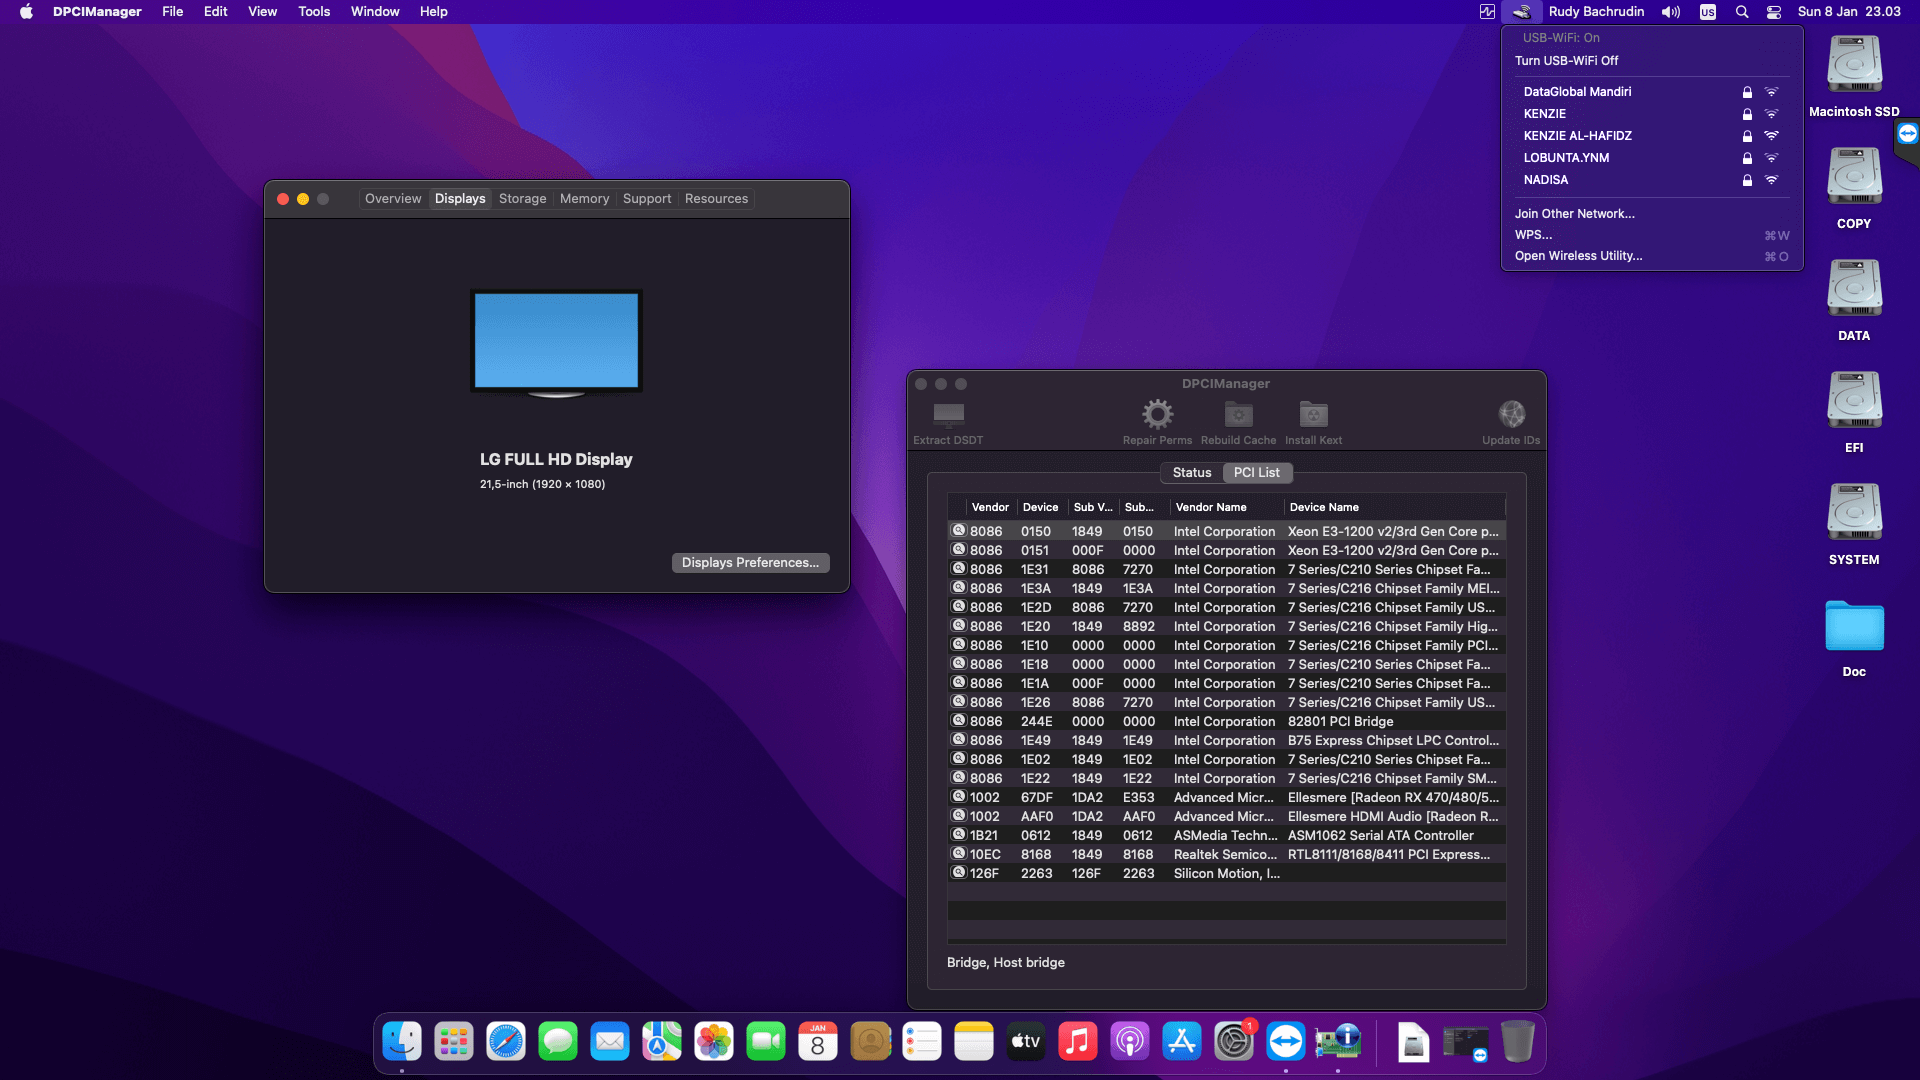1920x1080 pixels.
Task: Click the LG display thumbnail image
Action: (x=556, y=344)
